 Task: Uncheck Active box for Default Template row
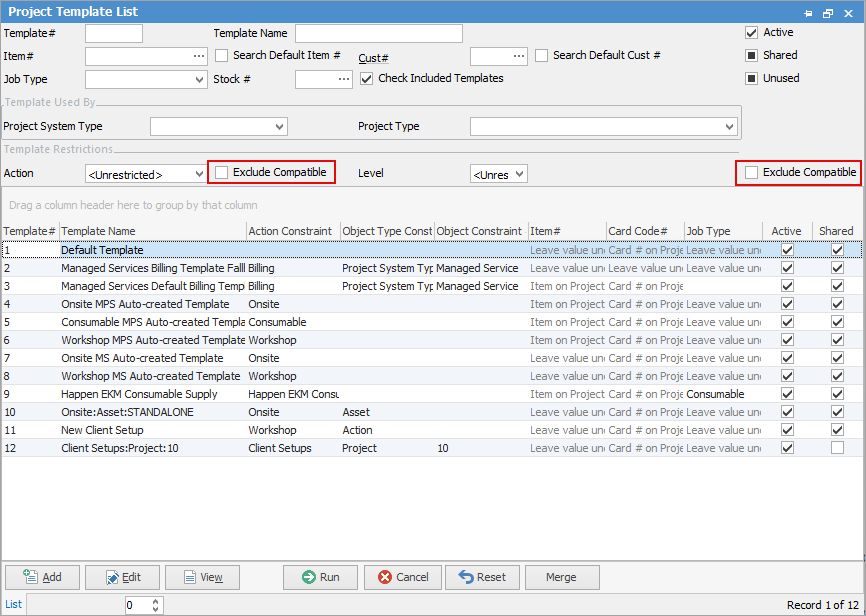(x=788, y=250)
